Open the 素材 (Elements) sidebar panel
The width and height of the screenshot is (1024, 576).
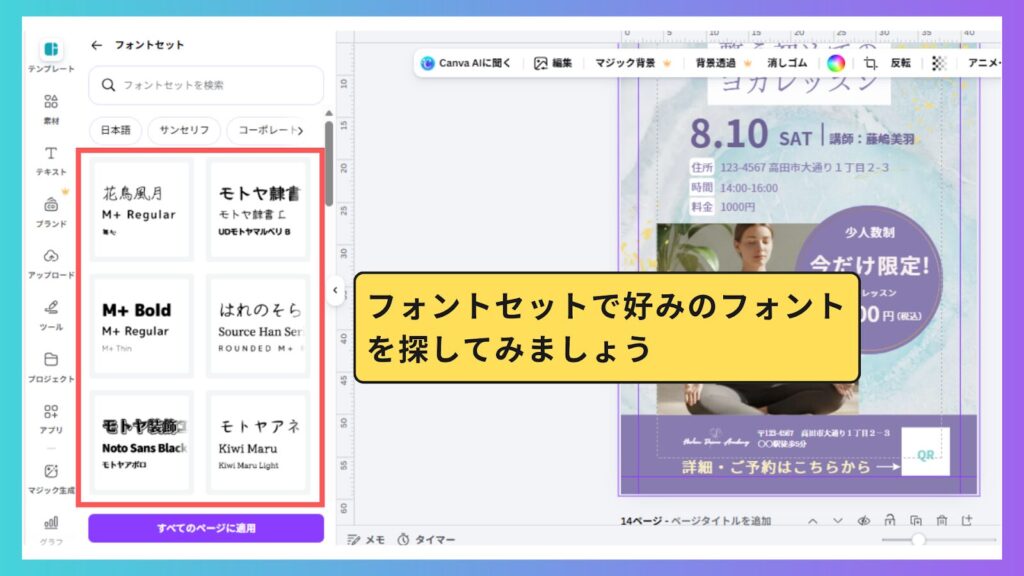coord(51,107)
